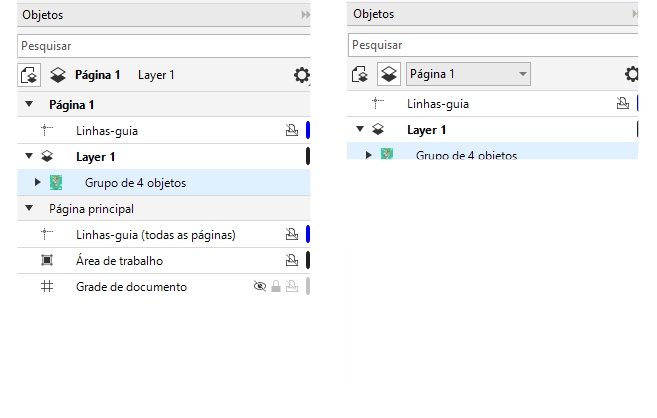Image resolution: width=657 pixels, height=418 pixels.
Task: Unlock the Grade de documento layer
Action: pyautogui.click(x=275, y=287)
